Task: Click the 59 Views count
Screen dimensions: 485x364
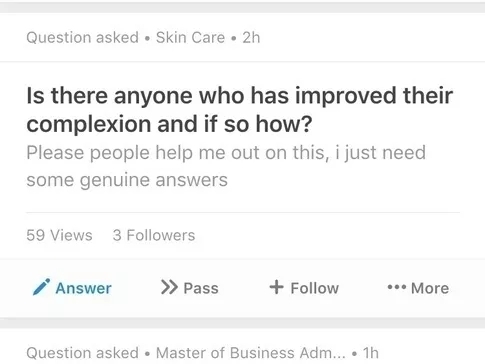Action: pyautogui.click(x=59, y=235)
